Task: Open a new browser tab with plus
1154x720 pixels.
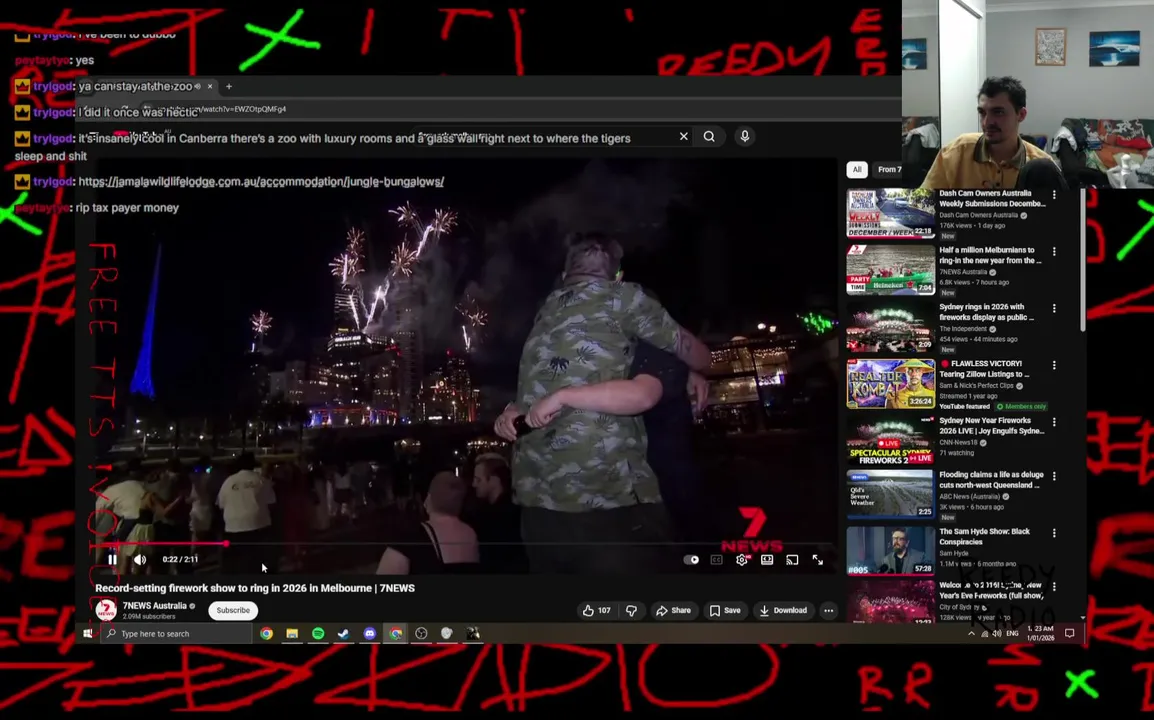Action: [229, 86]
